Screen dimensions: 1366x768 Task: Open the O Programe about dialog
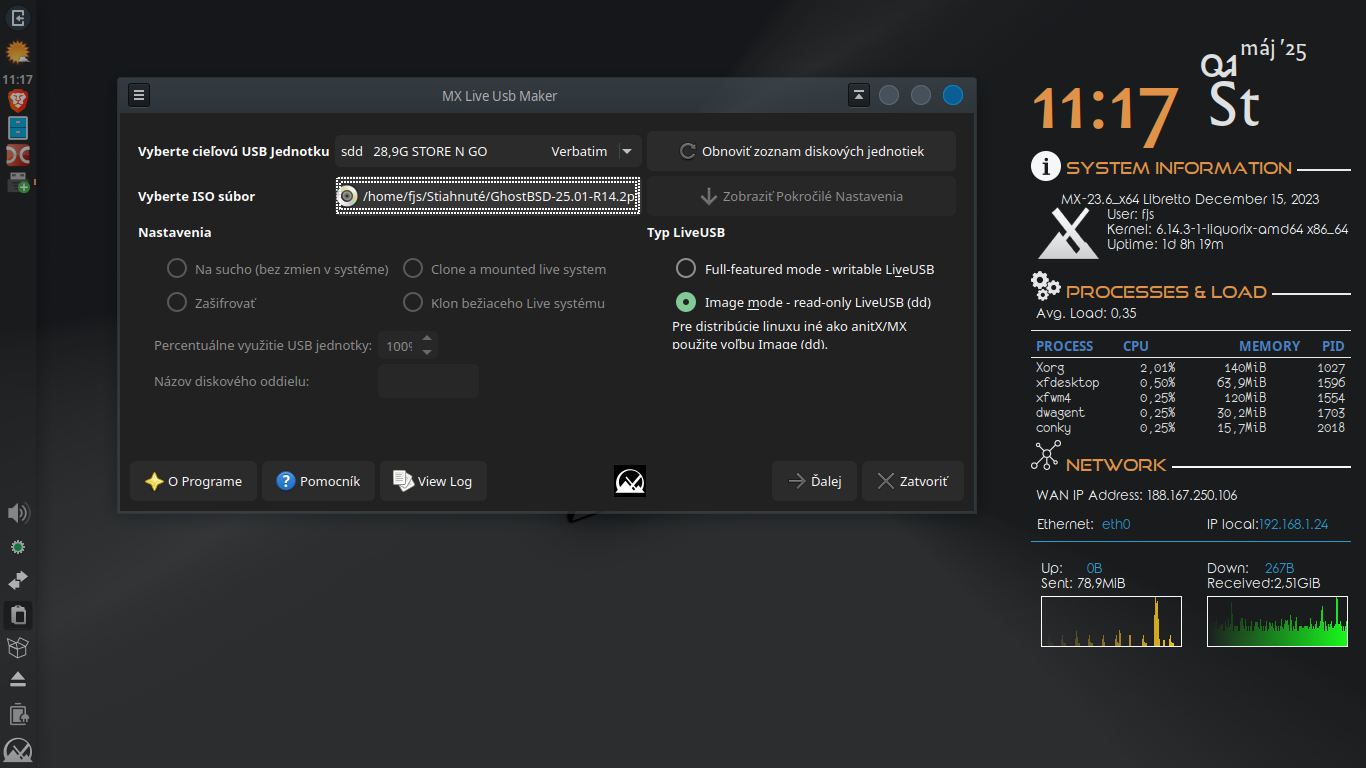pyautogui.click(x=193, y=481)
